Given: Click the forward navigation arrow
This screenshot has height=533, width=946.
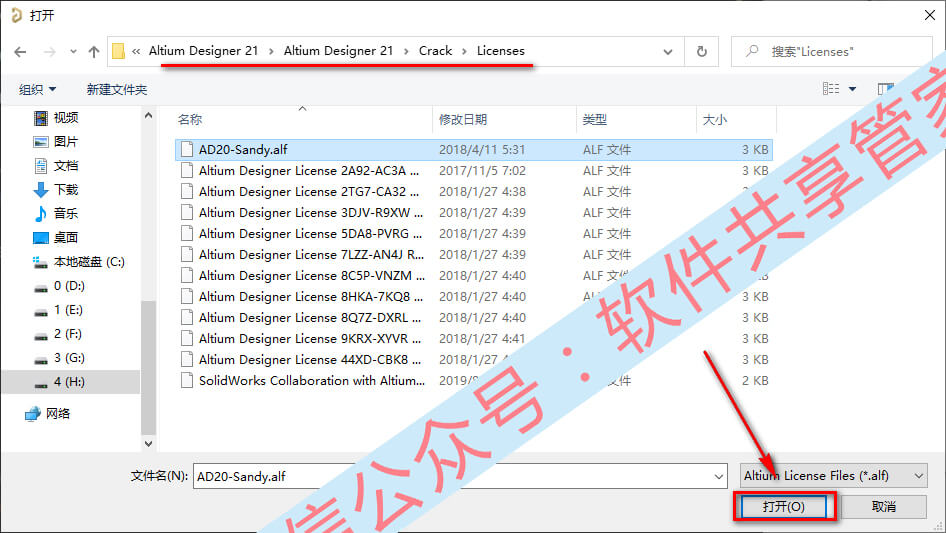Looking at the screenshot, I should (x=49, y=52).
